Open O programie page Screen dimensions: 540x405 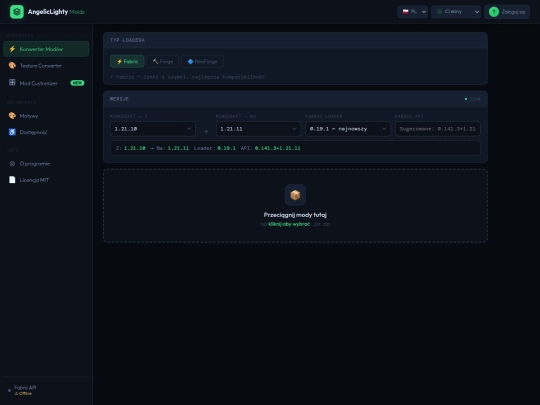(46, 164)
